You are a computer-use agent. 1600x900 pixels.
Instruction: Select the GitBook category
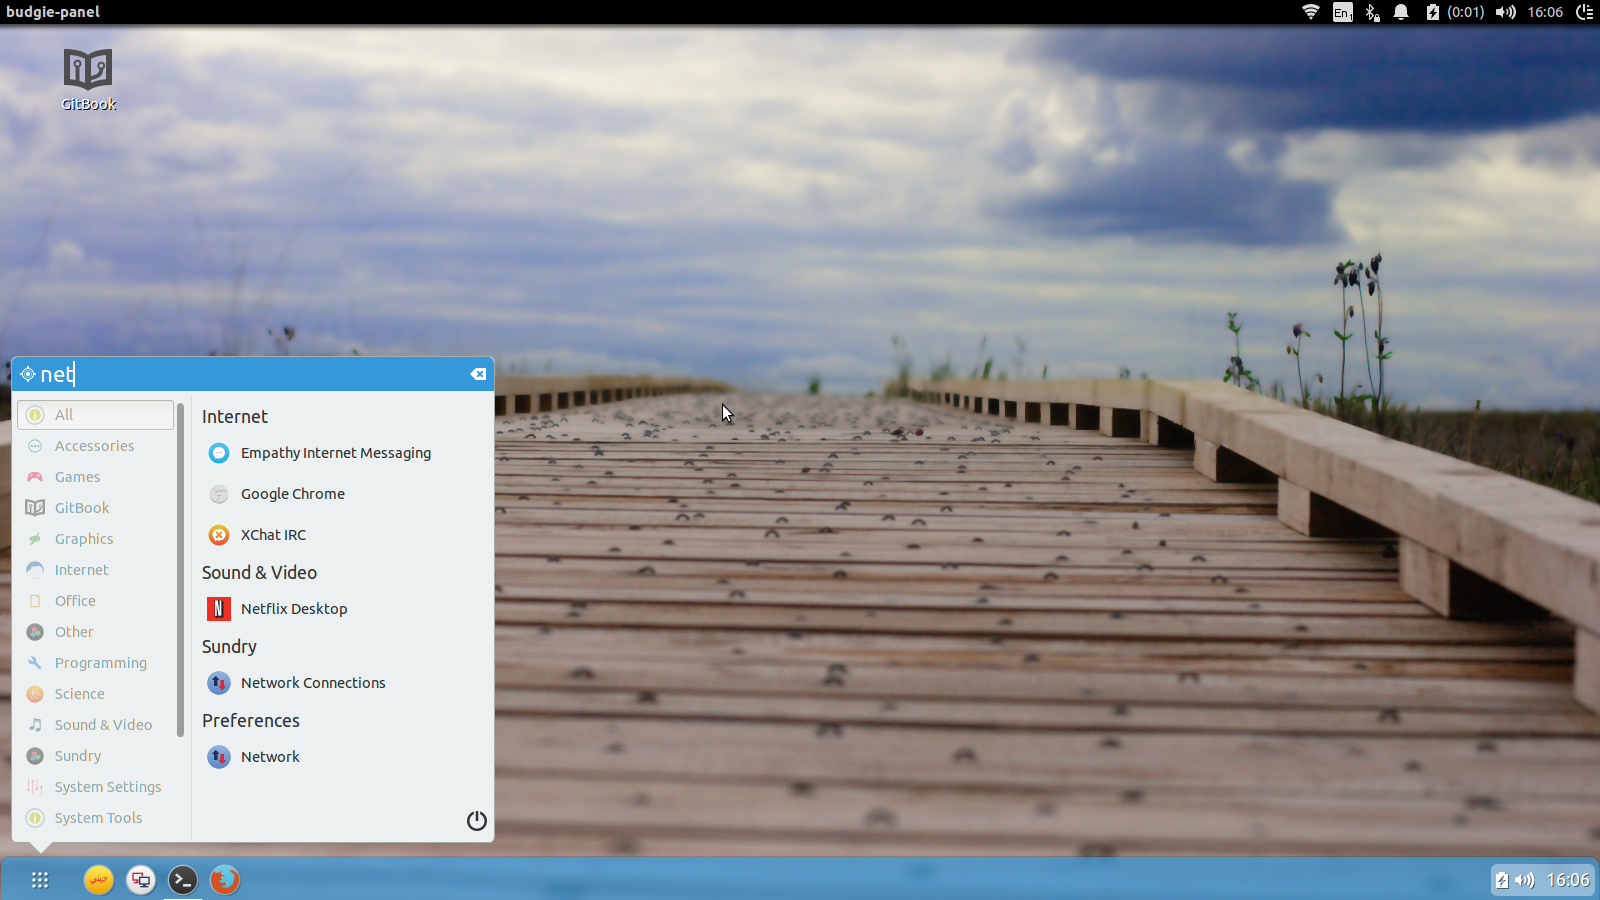(96, 508)
